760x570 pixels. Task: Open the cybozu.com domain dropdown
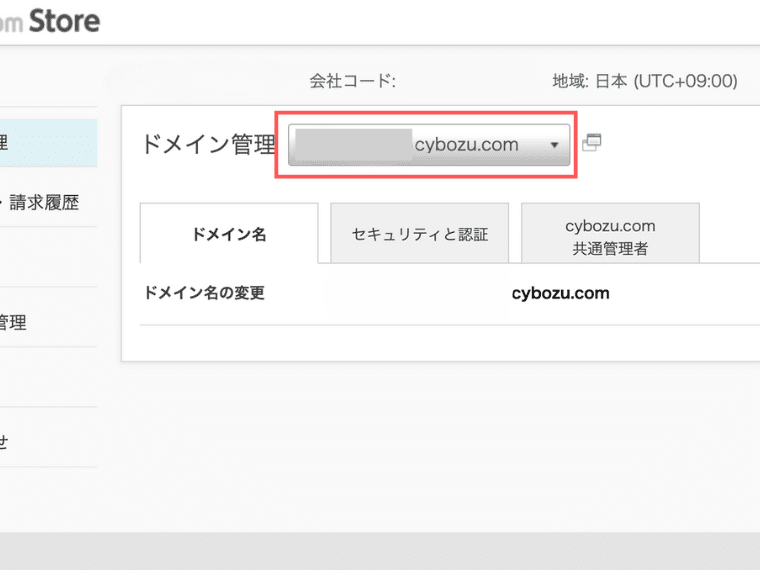point(428,145)
